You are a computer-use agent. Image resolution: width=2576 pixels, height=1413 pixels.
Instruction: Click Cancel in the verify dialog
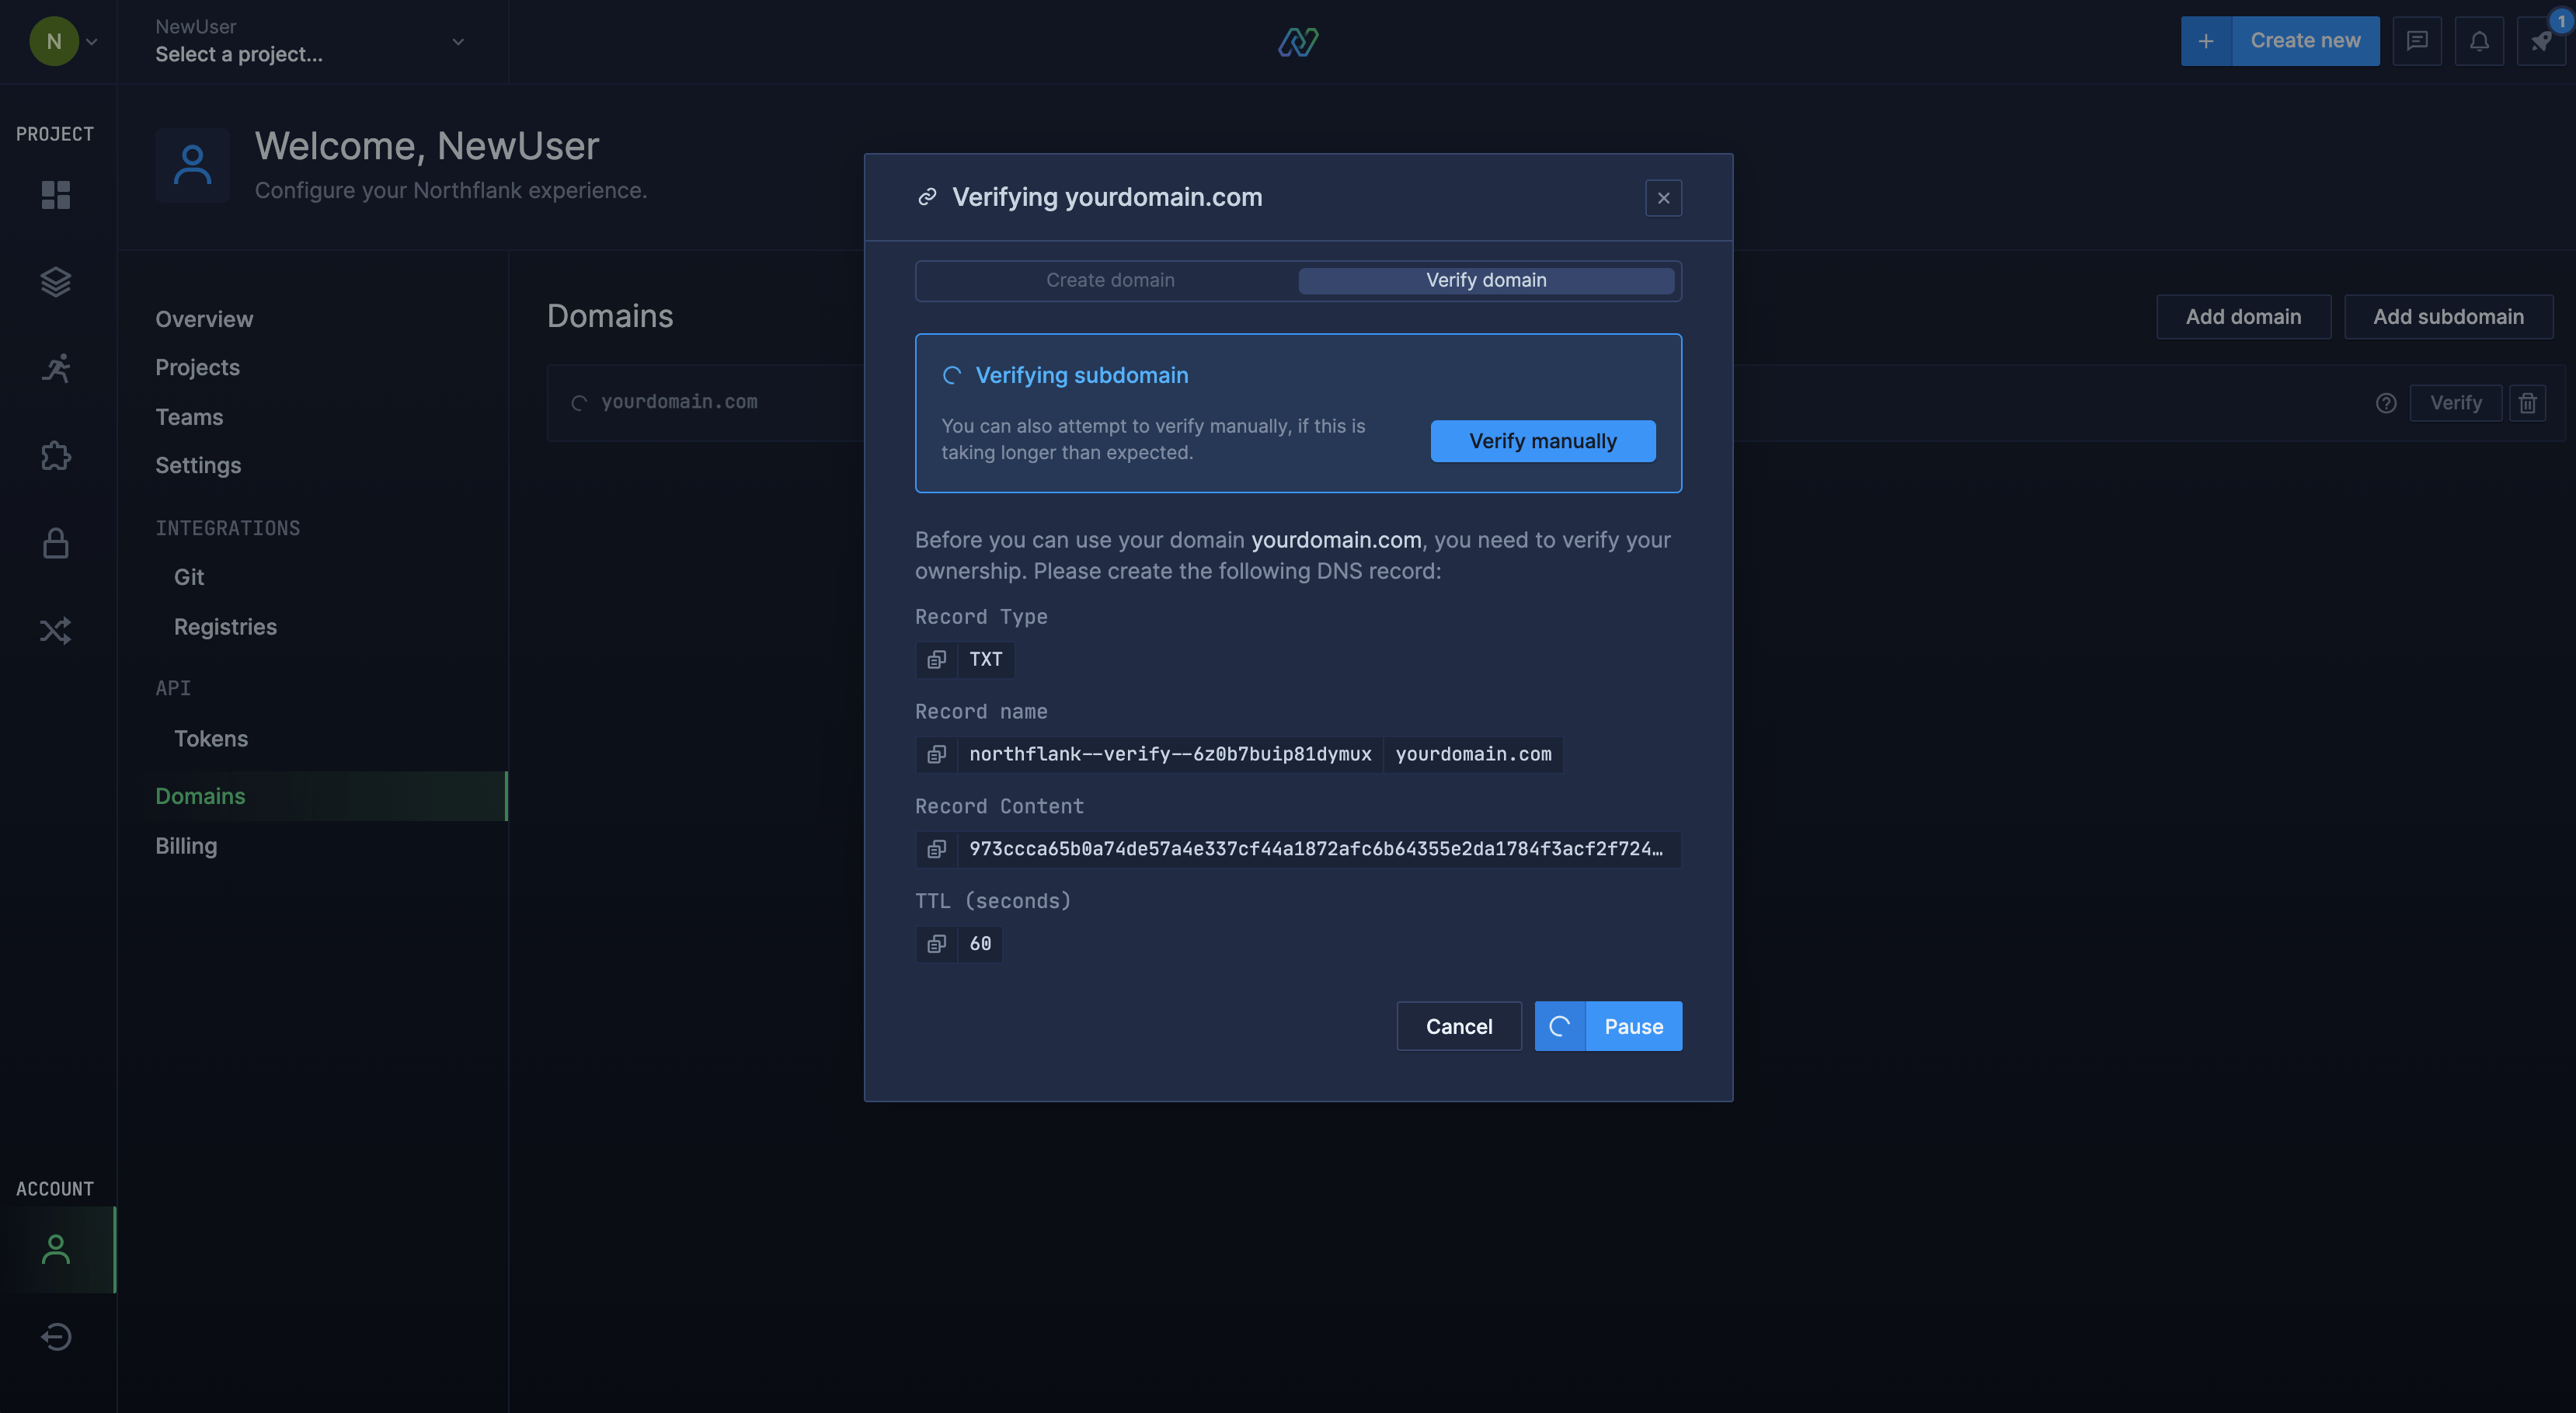point(1459,1027)
